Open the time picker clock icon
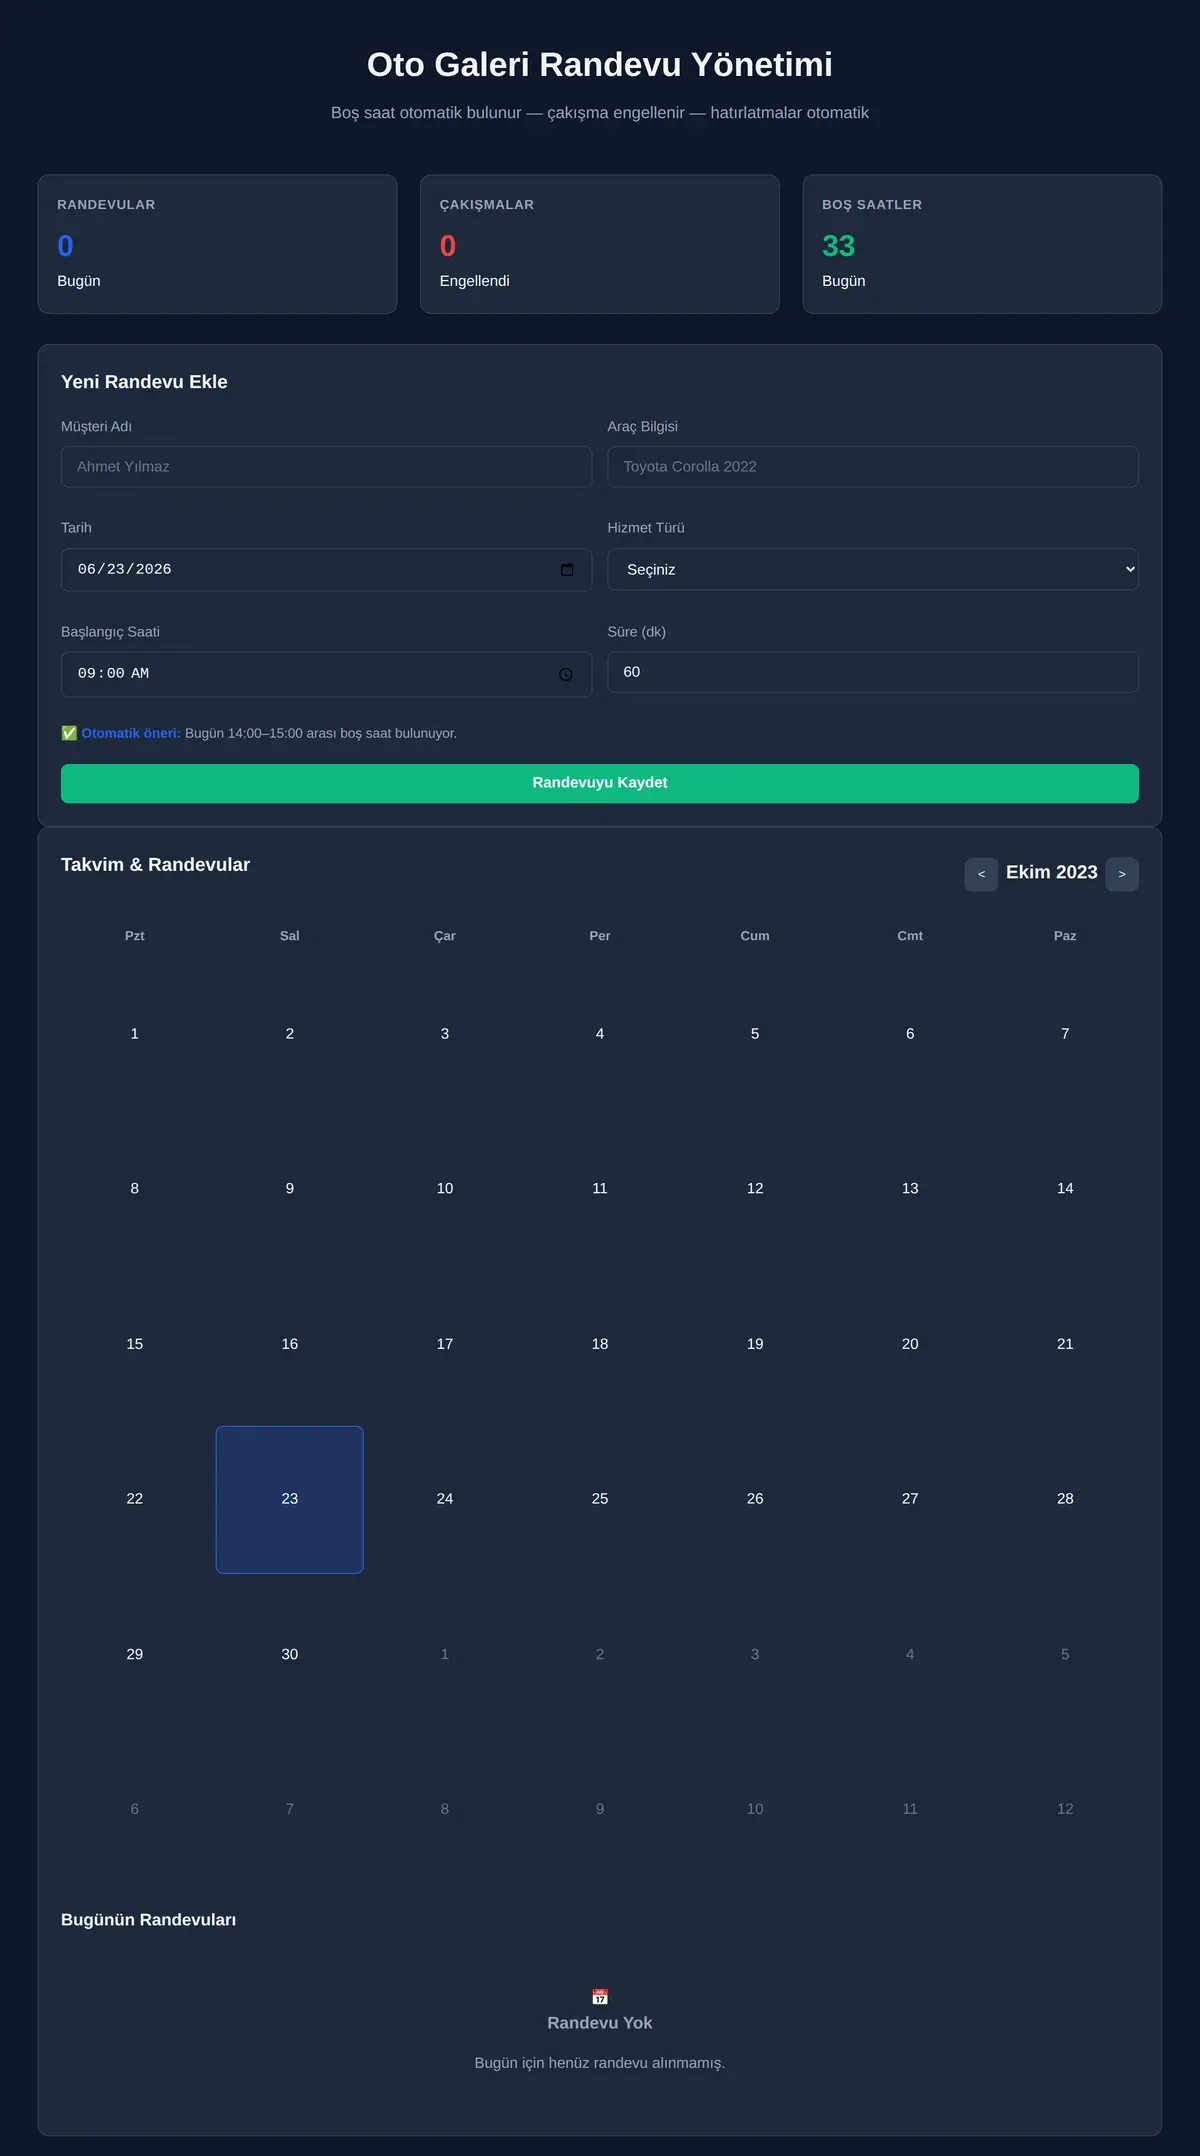 pyautogui.click(x=566, y=674)
